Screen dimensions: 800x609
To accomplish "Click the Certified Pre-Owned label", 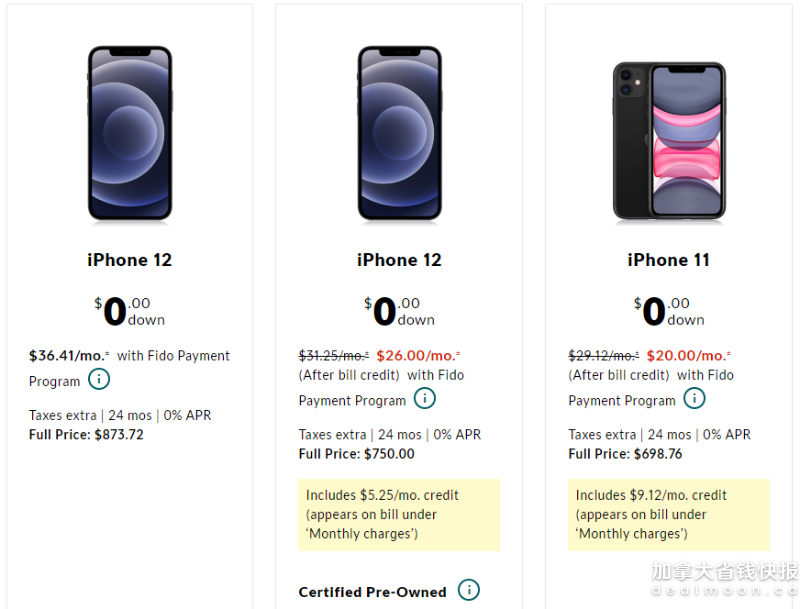I will click(x=372, y=592).
